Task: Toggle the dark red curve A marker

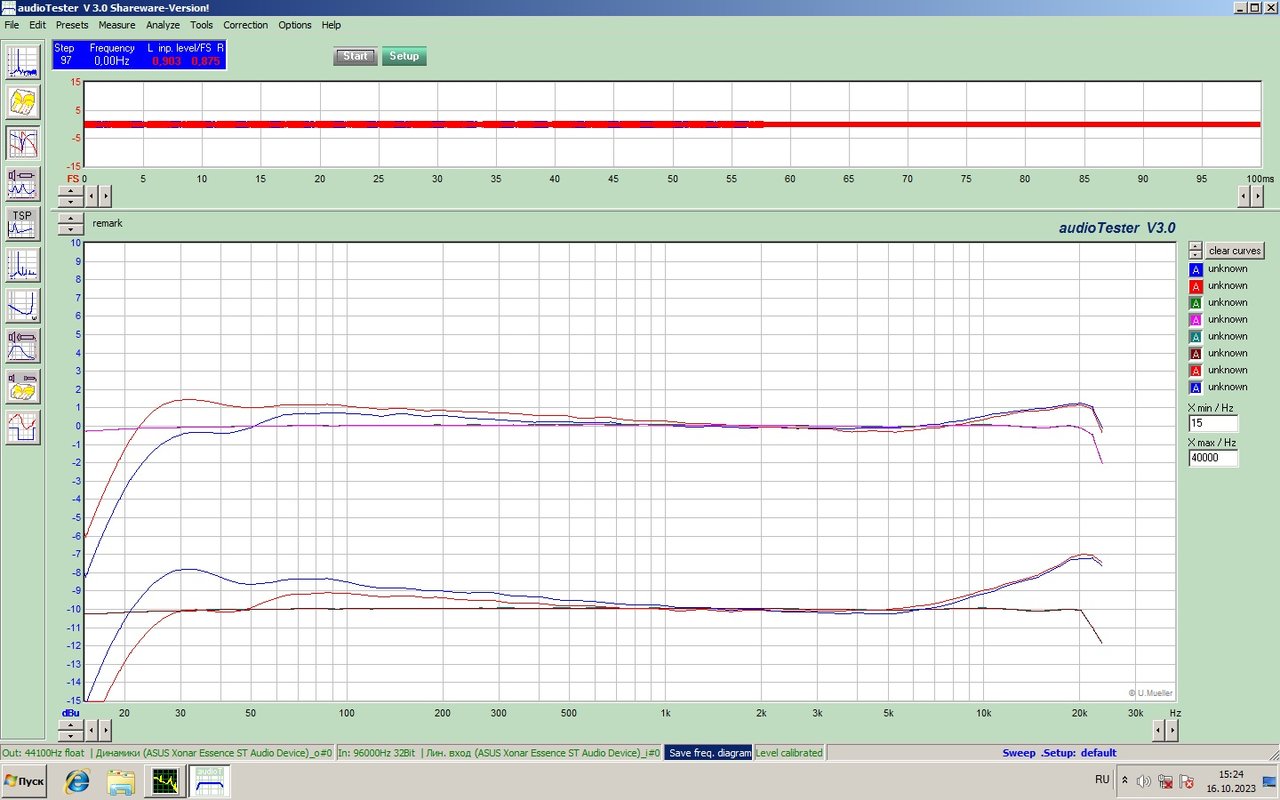Action: point(1195,354)
